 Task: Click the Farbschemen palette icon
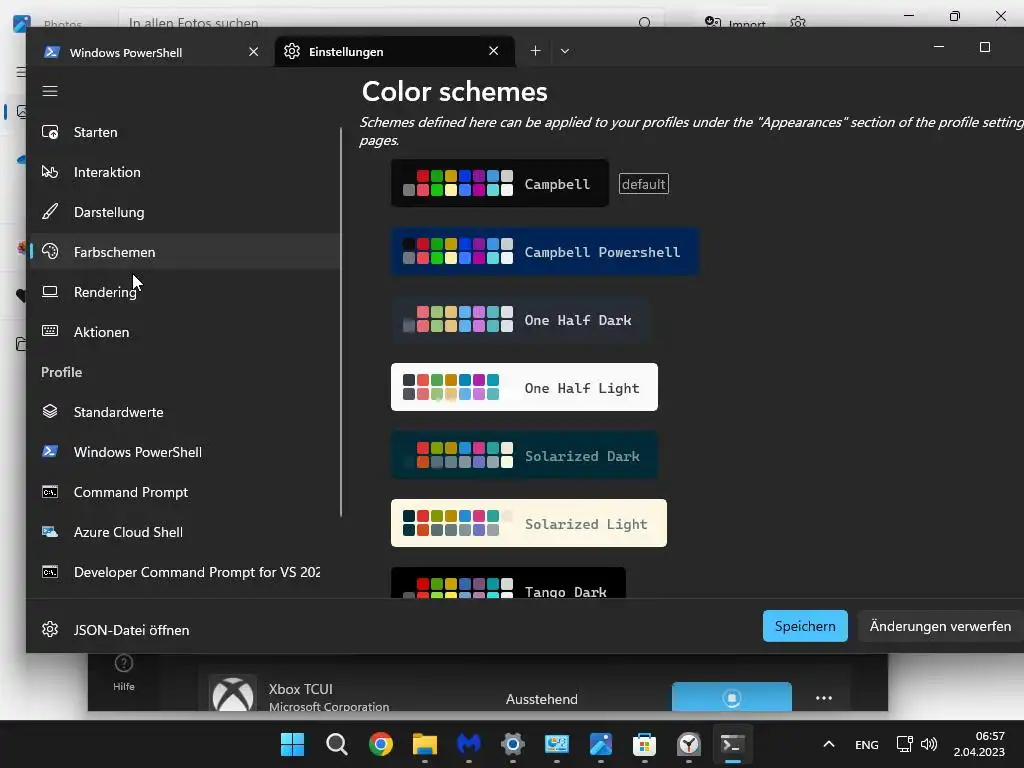tap(50, 251)
